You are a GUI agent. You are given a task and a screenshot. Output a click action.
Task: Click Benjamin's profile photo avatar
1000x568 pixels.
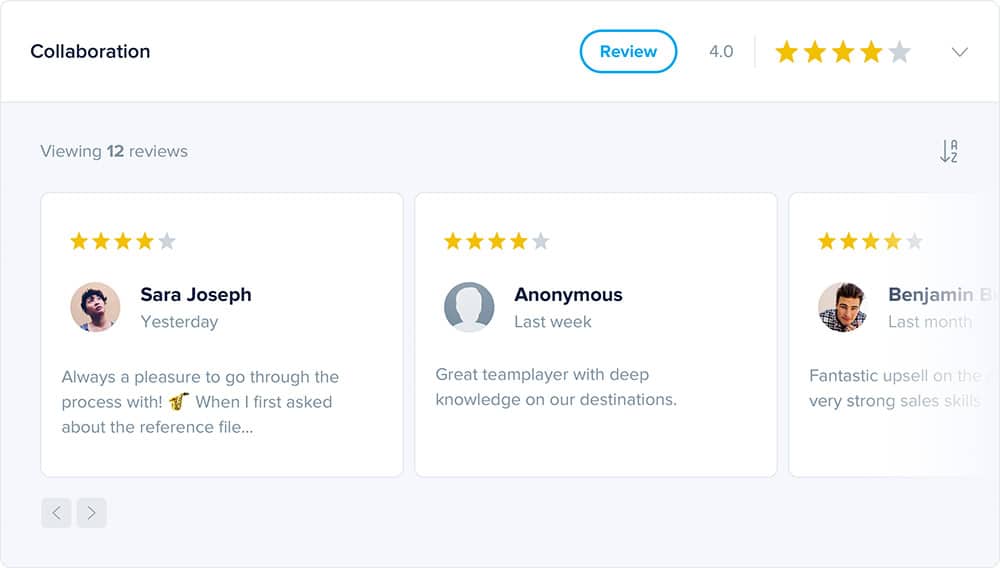point(843,307)
